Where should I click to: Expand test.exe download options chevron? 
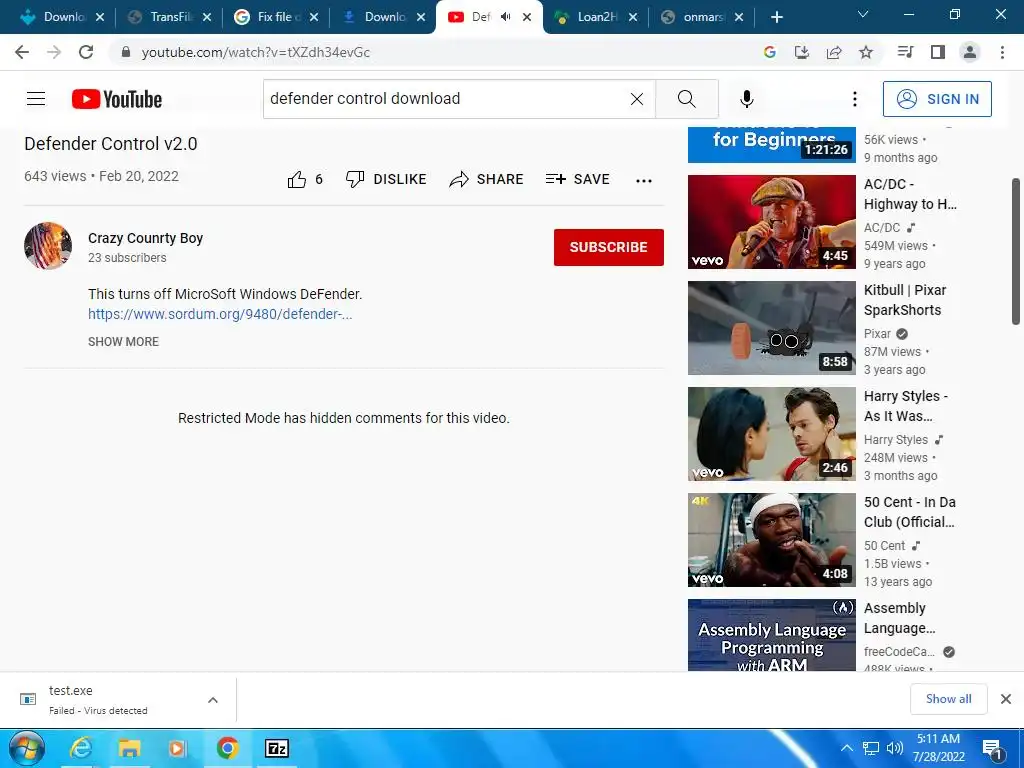click(x=212, y=700)
